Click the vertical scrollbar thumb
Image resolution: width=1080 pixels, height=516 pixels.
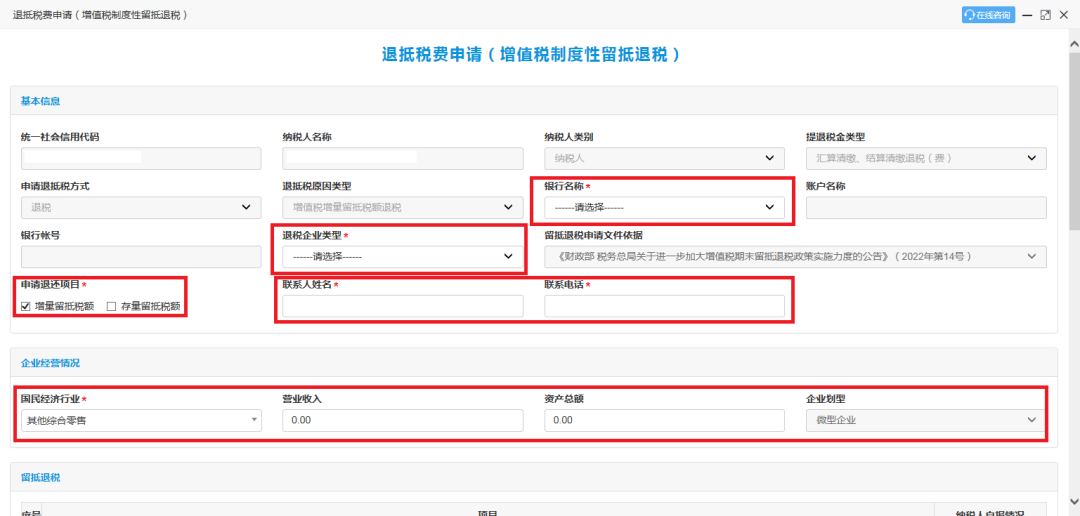[x=1074, y=139]
